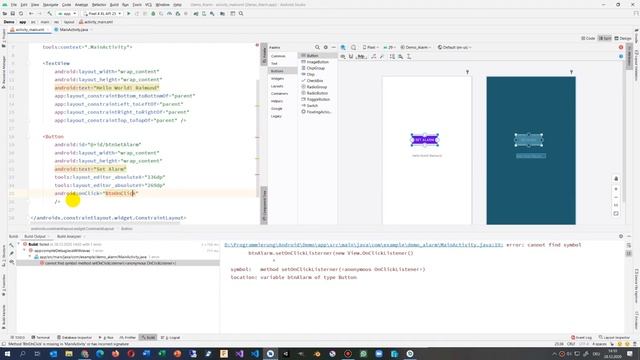Select ToggleButton in the palette list
The width and height of the screenshot is (640, 360).
click(x=318, y=99)
